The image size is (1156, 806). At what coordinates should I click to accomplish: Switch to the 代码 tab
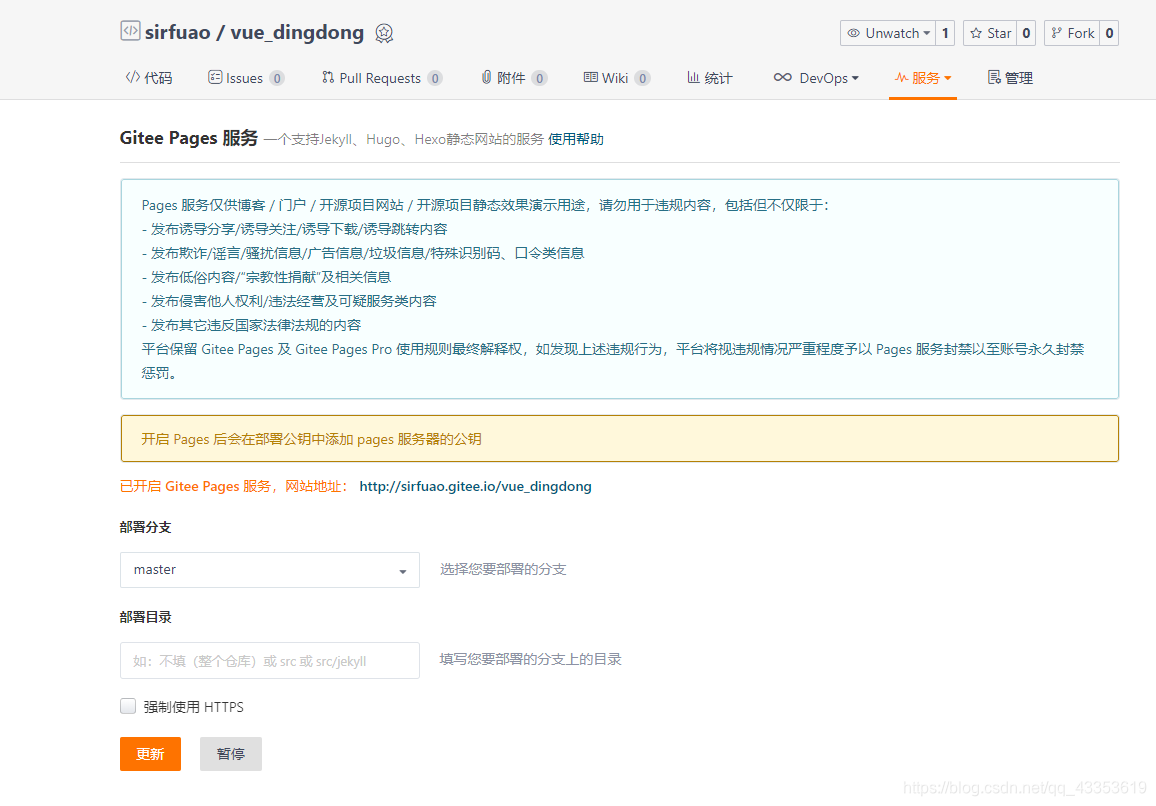(x=149, y=78)
